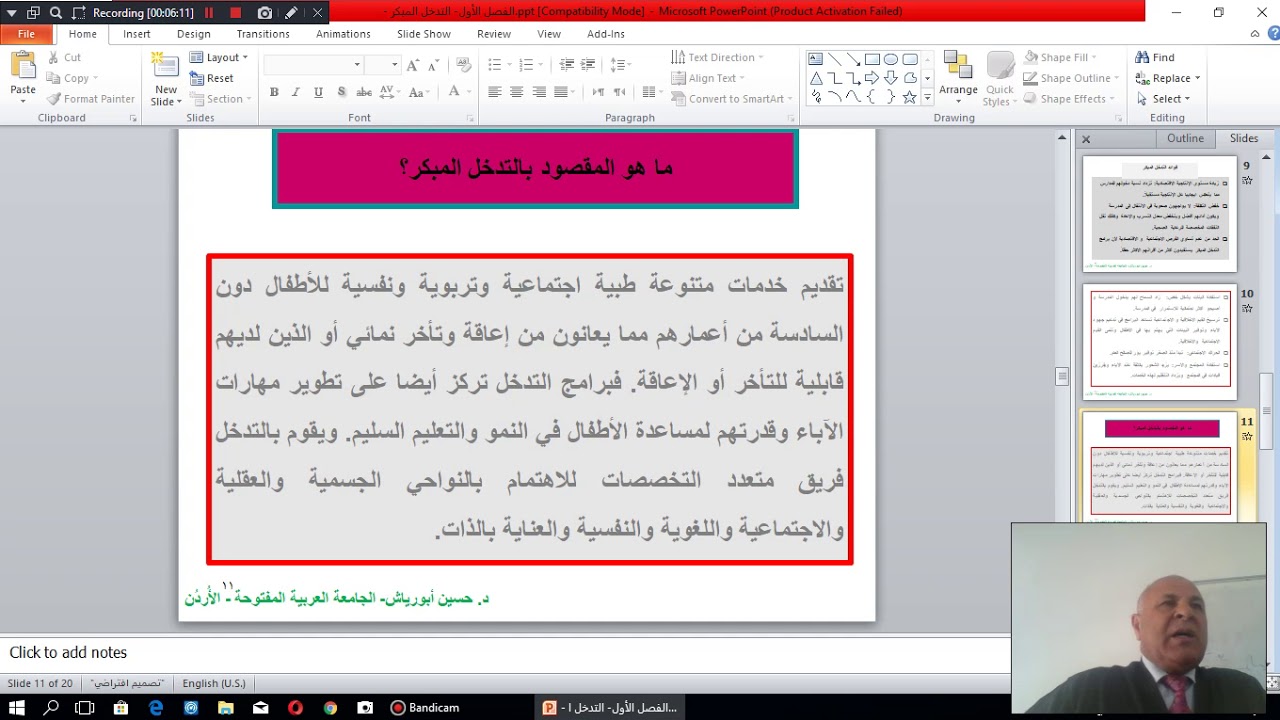Viewport: 1280px width, 720px height.
Task: Open the line spacing options
Action: coord(622,65)
